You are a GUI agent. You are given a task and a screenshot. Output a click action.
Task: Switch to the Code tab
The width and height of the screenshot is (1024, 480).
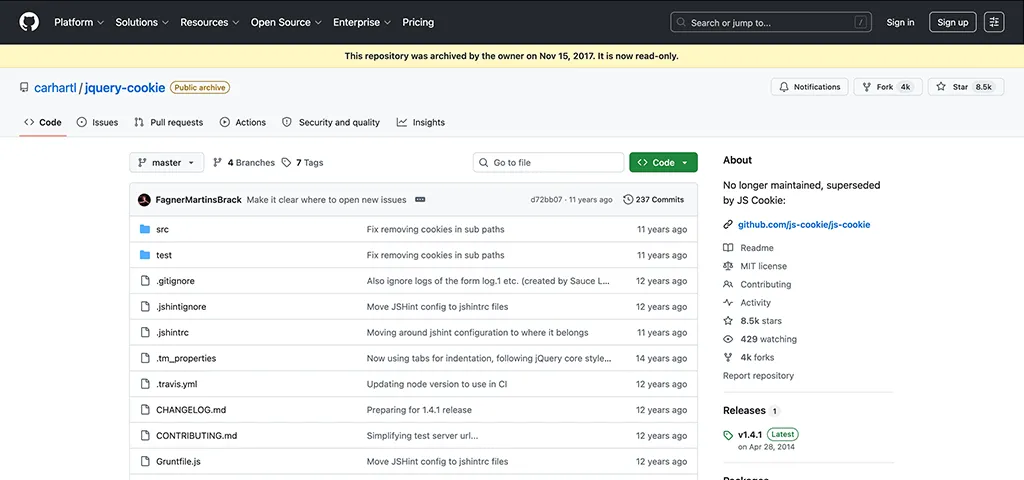(x=43, y=122)
